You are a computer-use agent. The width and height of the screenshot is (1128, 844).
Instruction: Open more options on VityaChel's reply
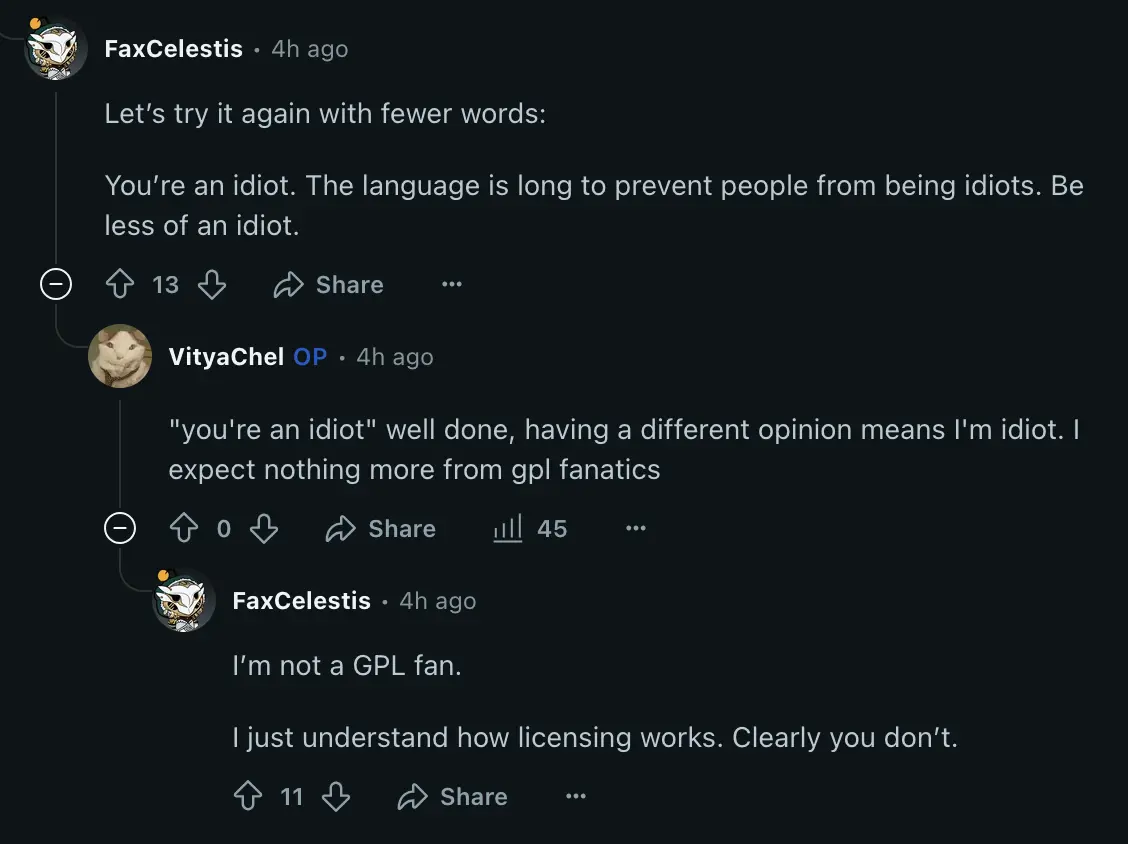click(636, 528)
